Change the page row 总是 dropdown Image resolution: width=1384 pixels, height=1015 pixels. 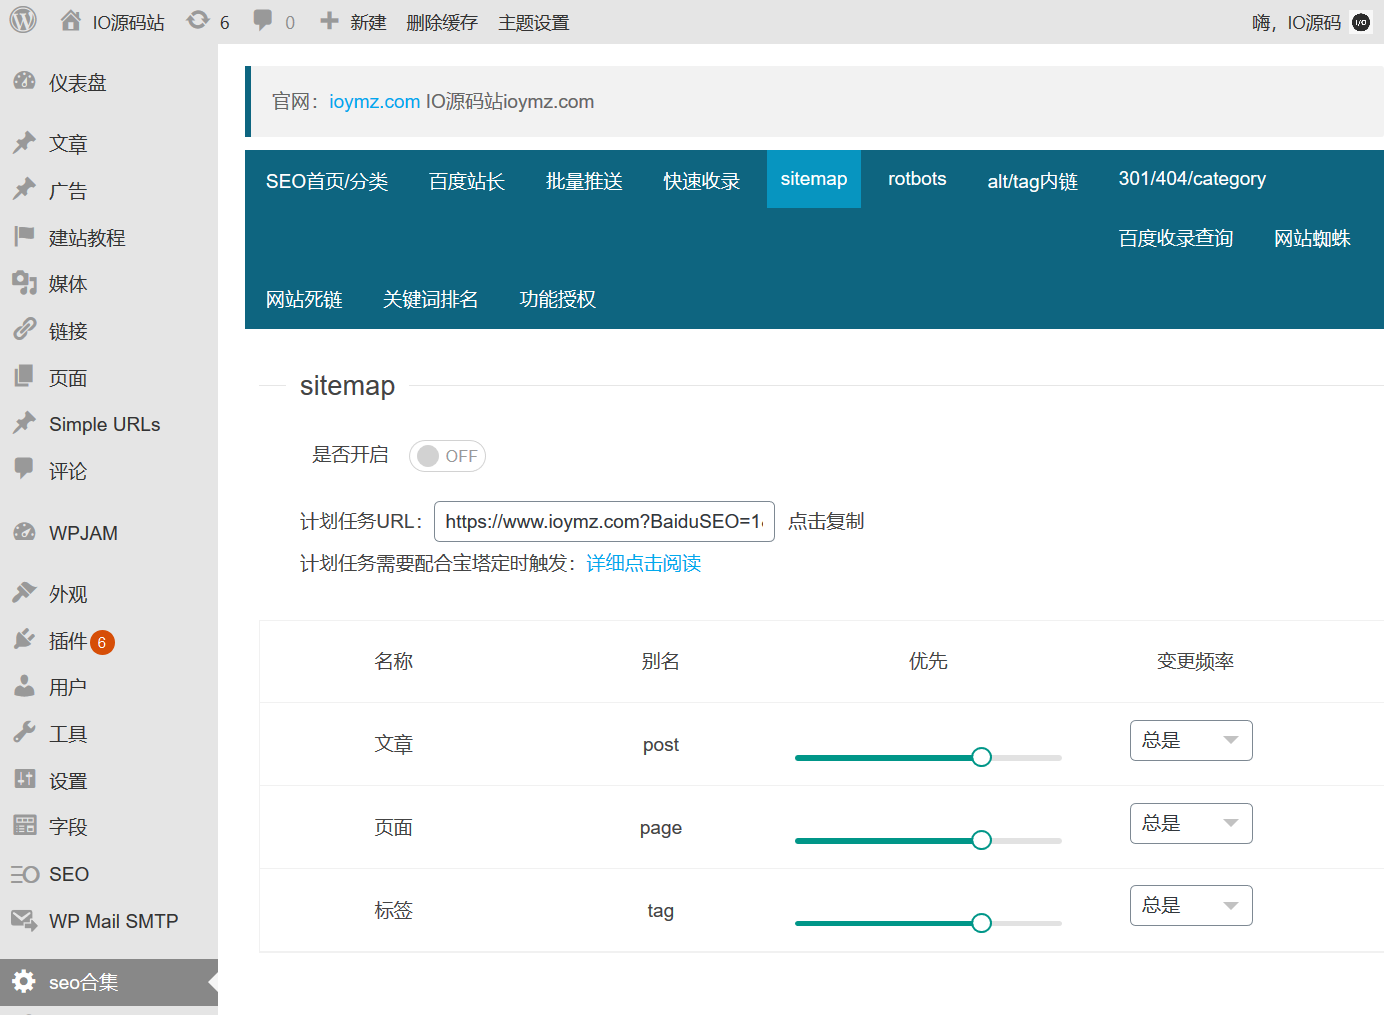pyautogui.click(x=1191, y=823)
